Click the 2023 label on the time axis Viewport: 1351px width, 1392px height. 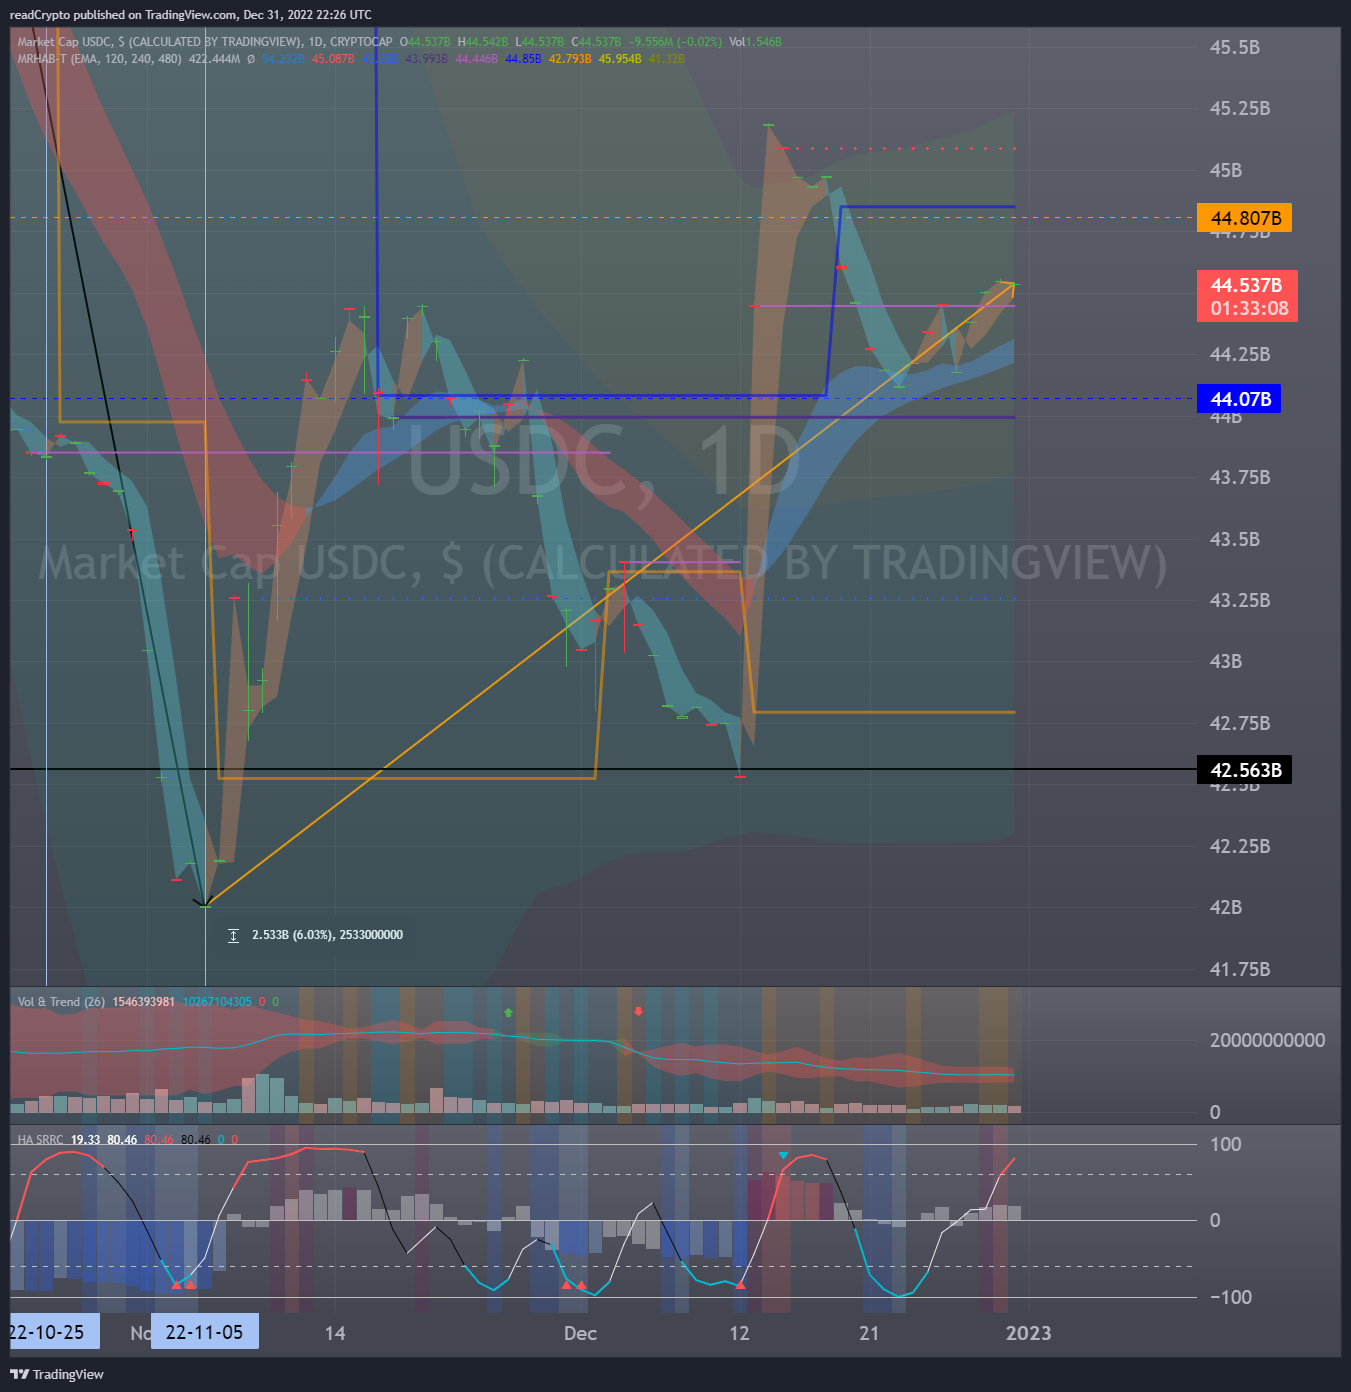coord(1028,1333)
